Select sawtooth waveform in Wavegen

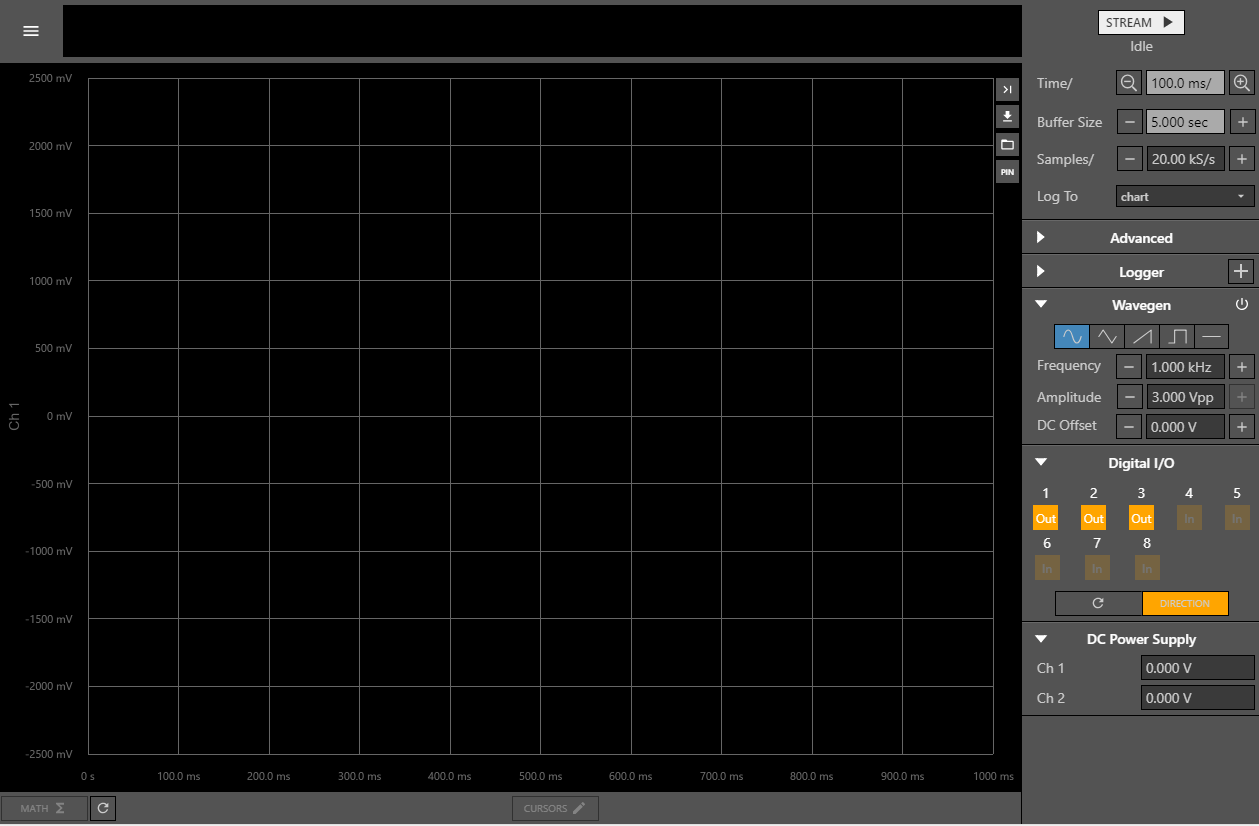1142,336
